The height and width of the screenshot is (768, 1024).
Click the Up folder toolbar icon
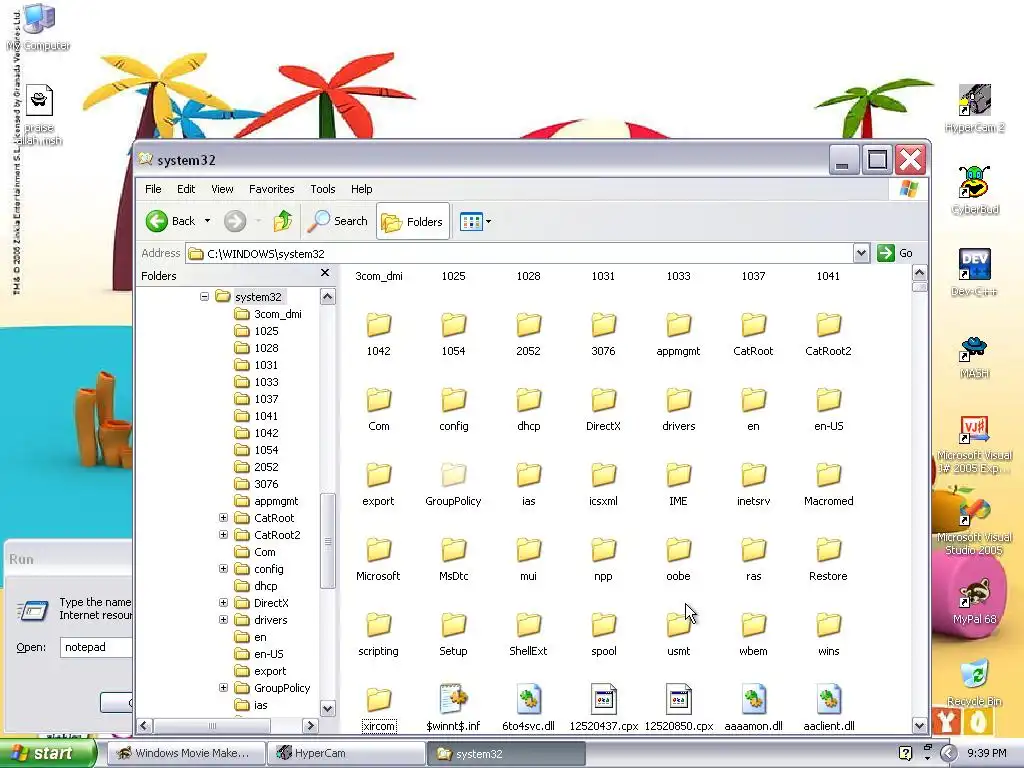click(x=283, y=221)
